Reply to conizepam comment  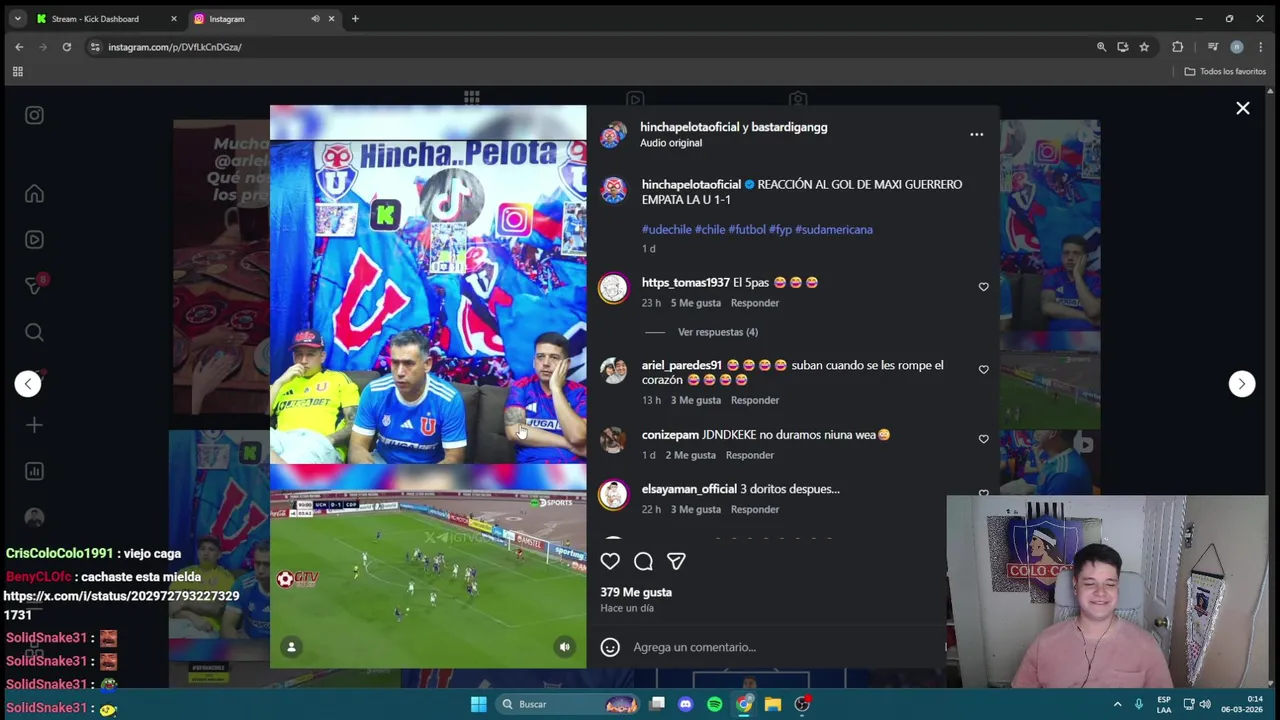(749, 455)
